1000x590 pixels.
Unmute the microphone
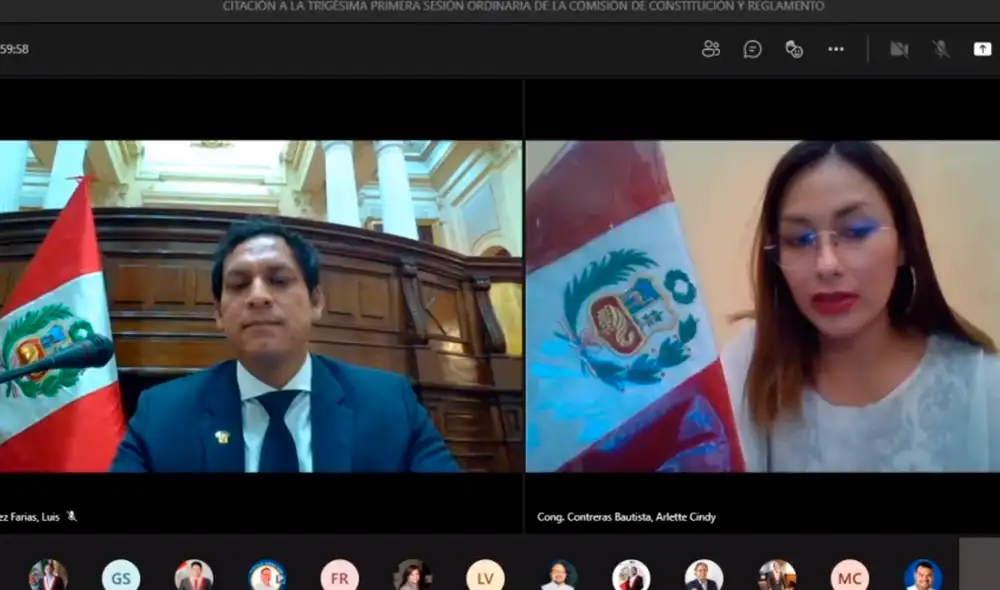pyautogui.click(x=941, y=49)
